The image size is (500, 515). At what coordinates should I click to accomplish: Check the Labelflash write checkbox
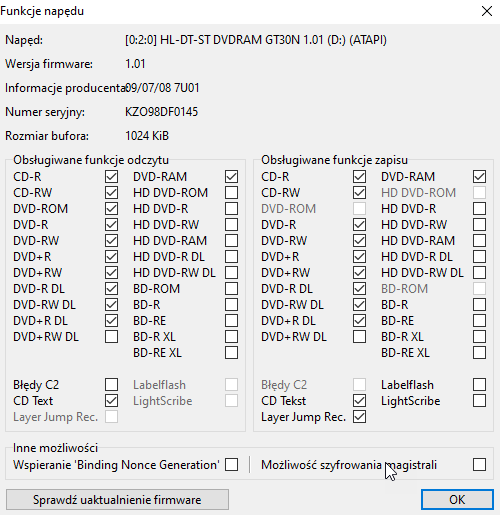[479, 385]
